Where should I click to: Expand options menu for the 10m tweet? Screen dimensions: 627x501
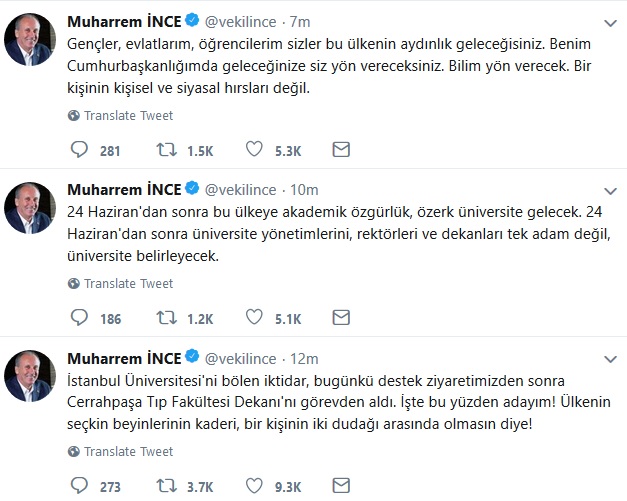tap(610, 189)
